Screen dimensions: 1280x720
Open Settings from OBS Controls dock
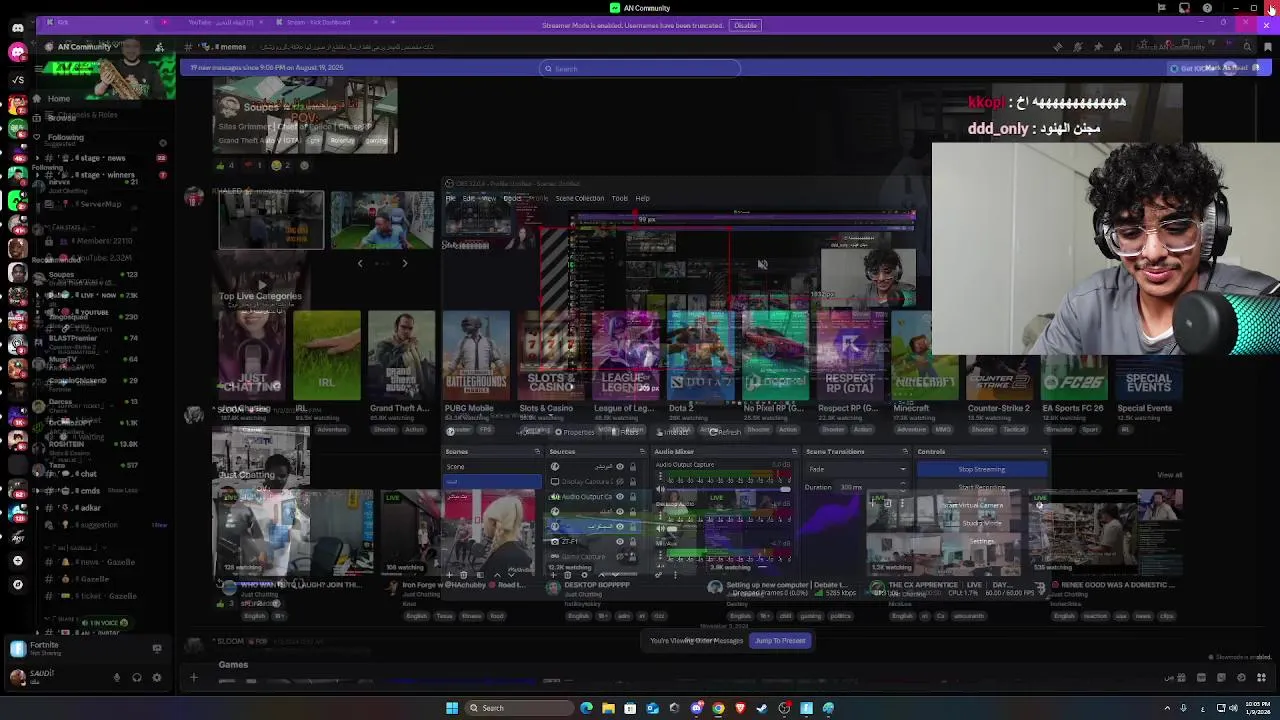[981, 542]
